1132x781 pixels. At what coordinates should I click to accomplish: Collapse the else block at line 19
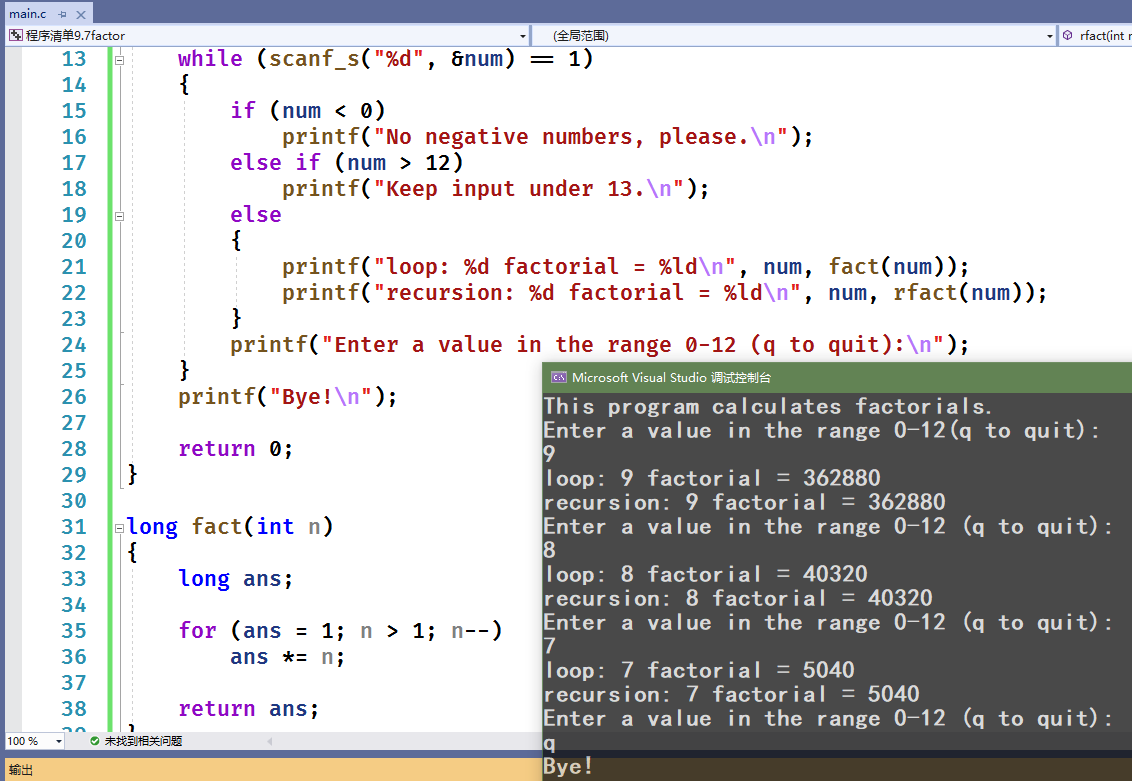[120, 216]
